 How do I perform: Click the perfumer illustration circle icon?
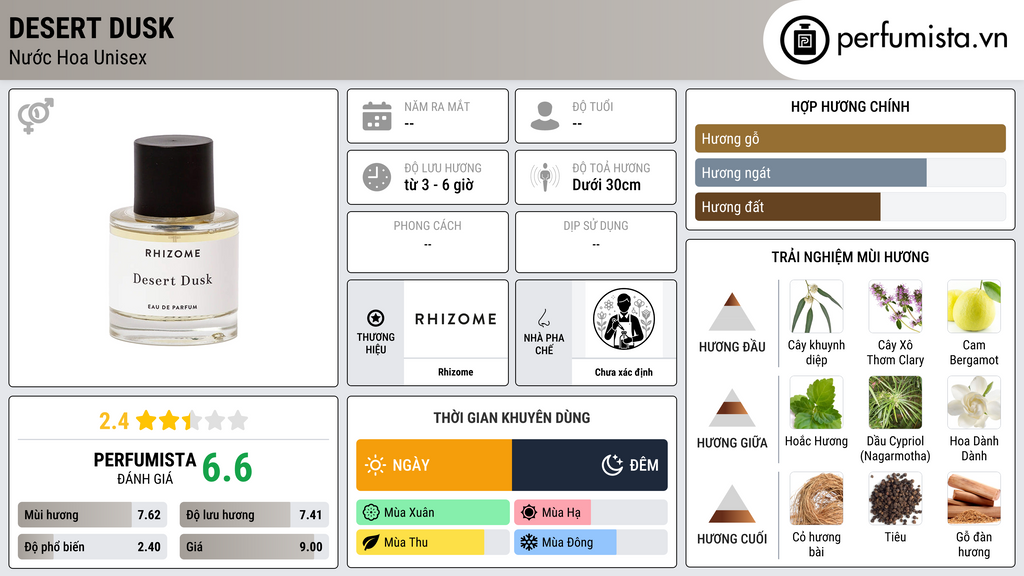[x=624, y=319]
